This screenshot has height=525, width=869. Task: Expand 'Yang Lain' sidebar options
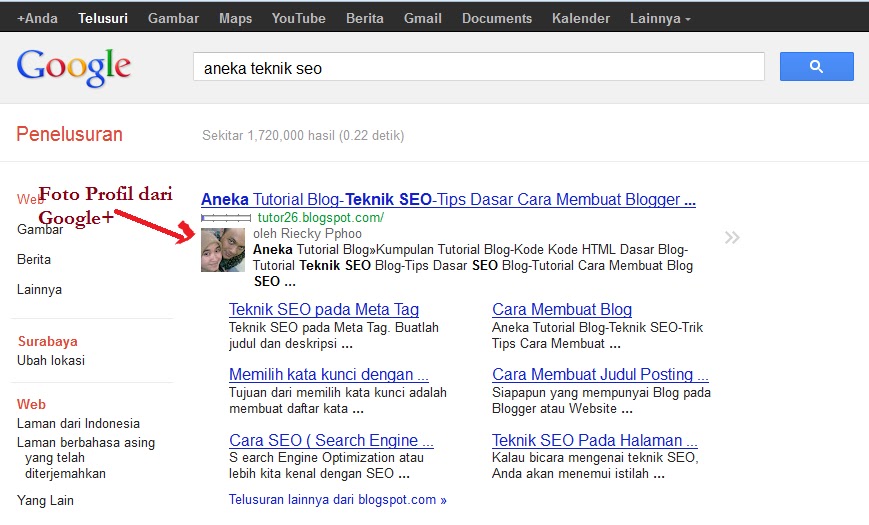pos(45,501)
